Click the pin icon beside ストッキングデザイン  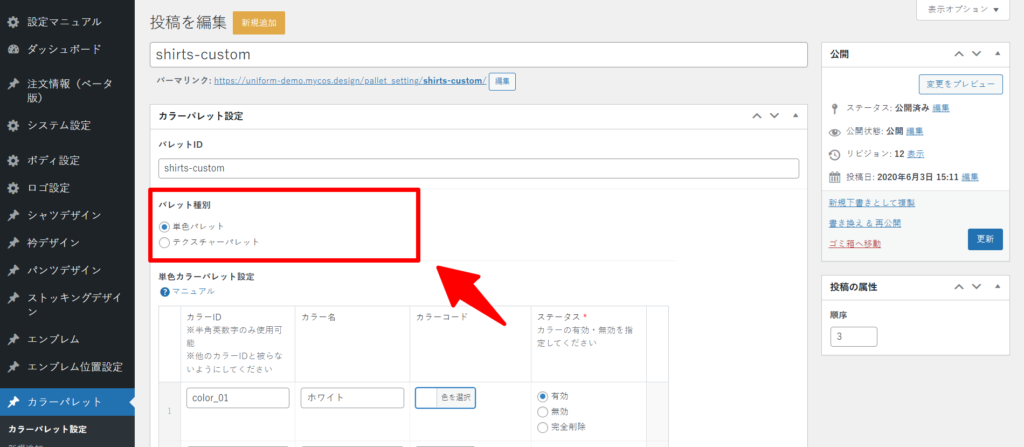(x=13, y=299)
